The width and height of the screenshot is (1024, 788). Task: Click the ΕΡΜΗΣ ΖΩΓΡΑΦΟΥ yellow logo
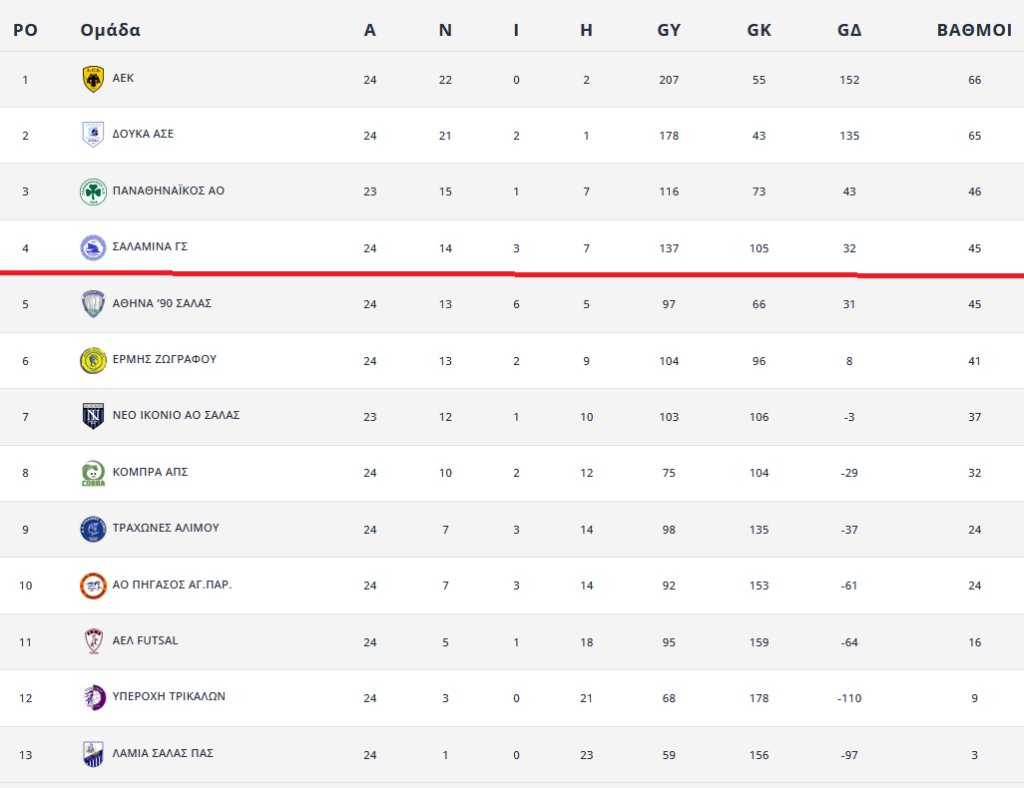coord(93,360)
